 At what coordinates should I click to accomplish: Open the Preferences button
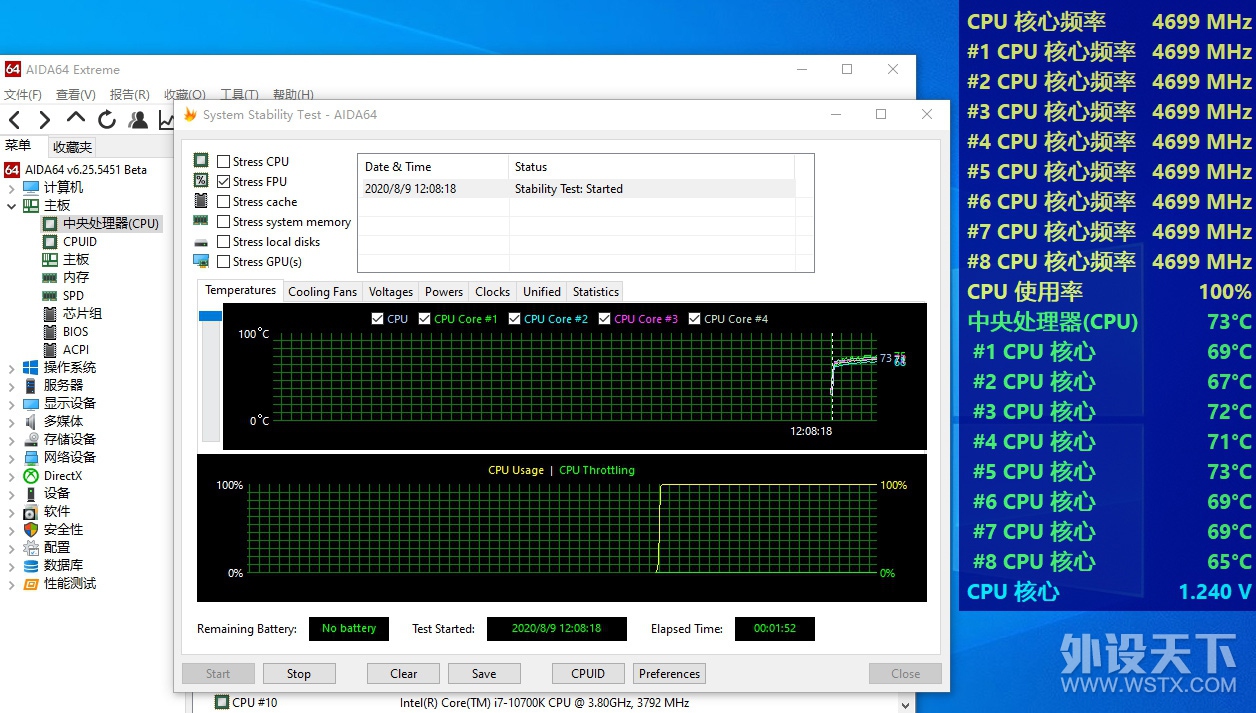click(669, 674)
